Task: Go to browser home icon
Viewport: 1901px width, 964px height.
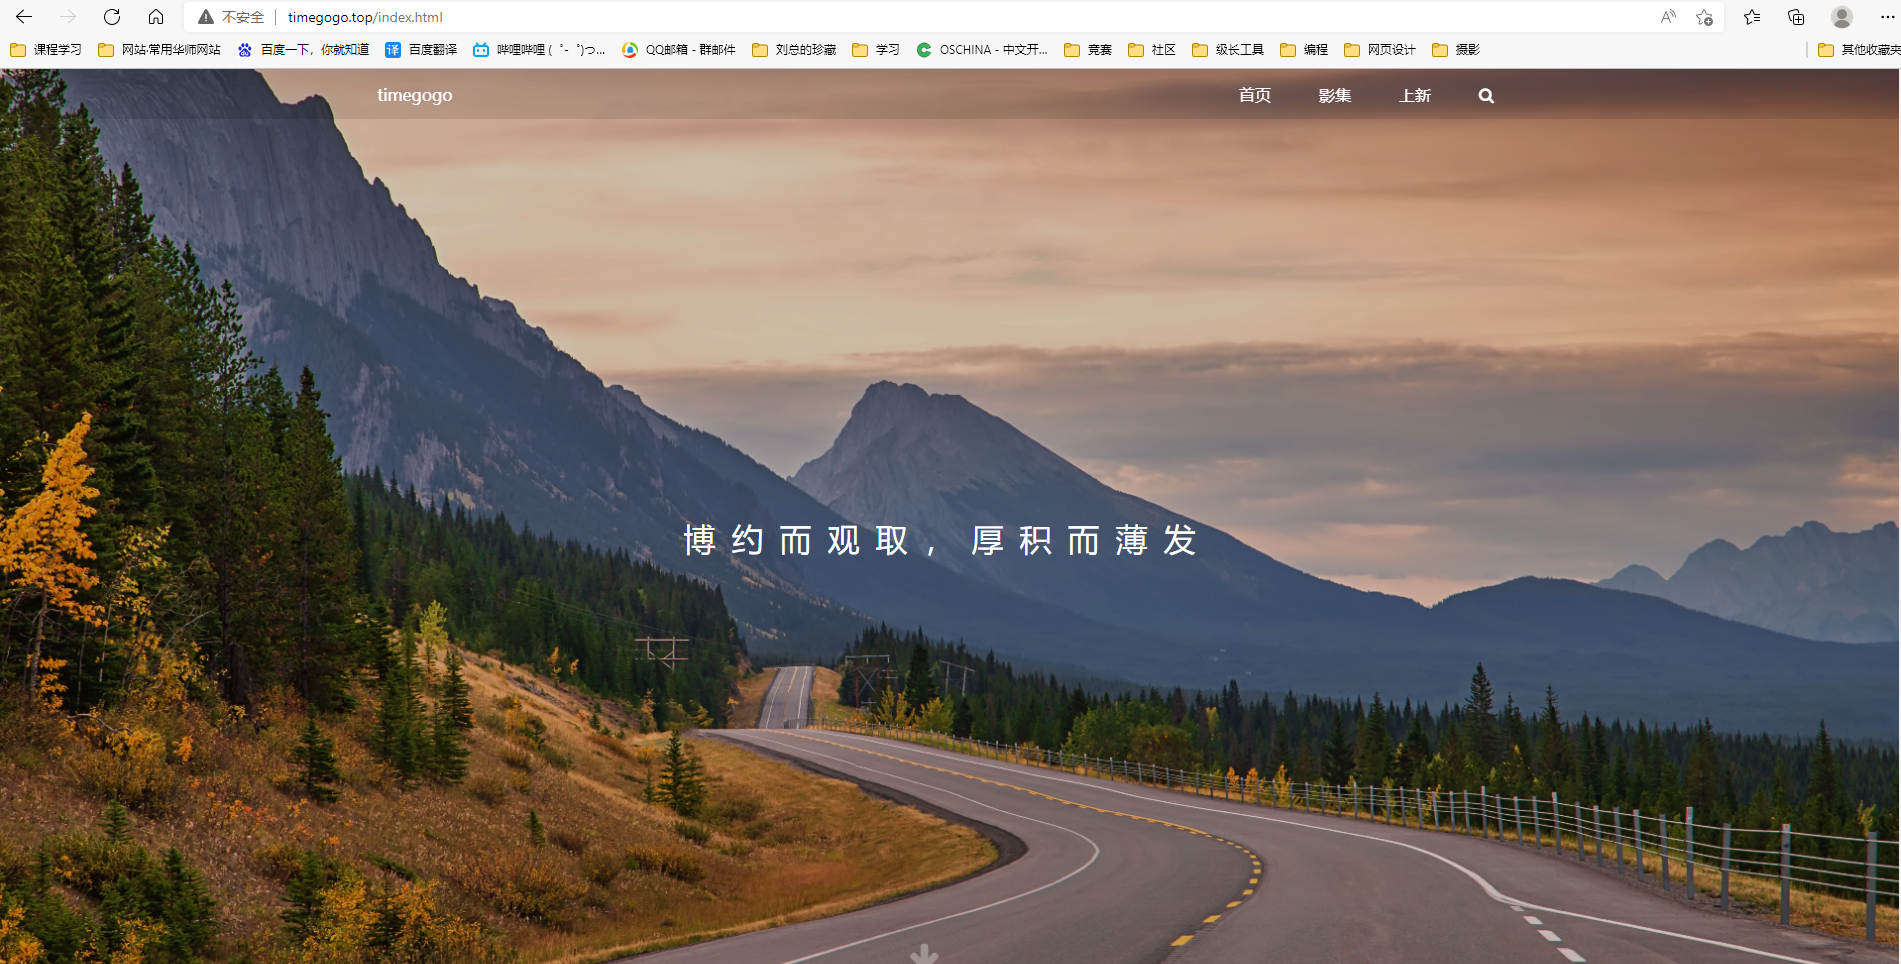Action: [156, 17]
